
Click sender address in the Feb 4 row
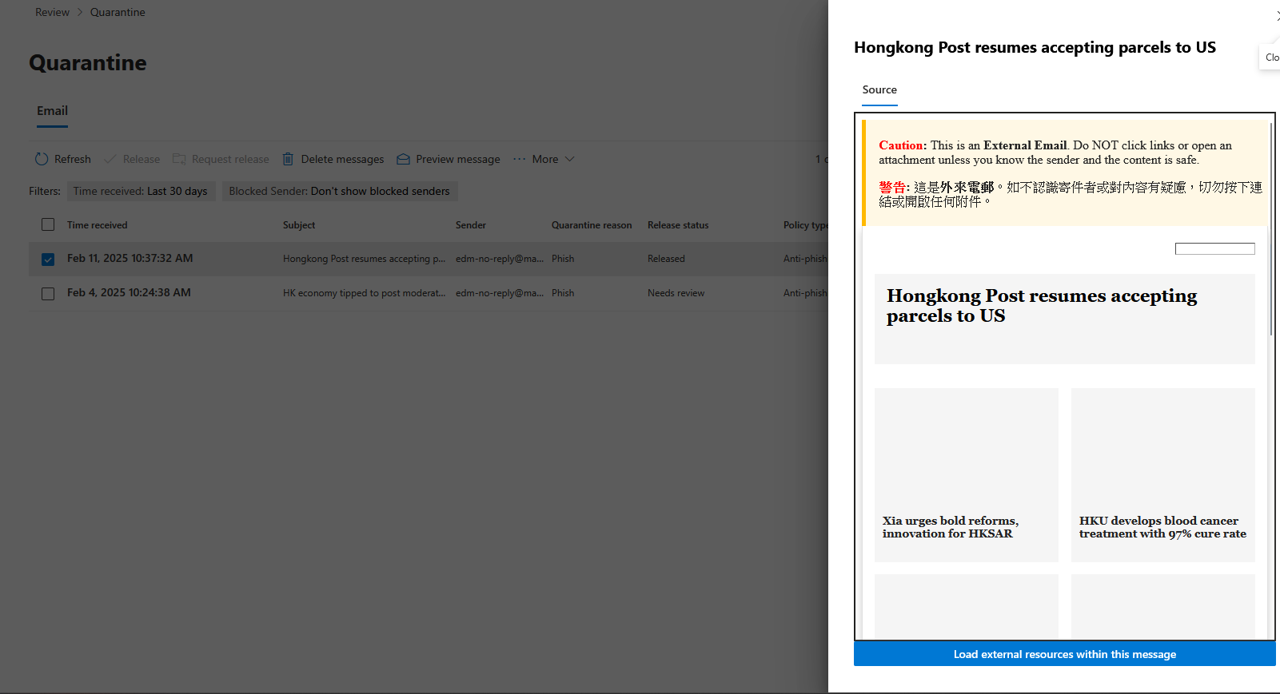point(500,293)
